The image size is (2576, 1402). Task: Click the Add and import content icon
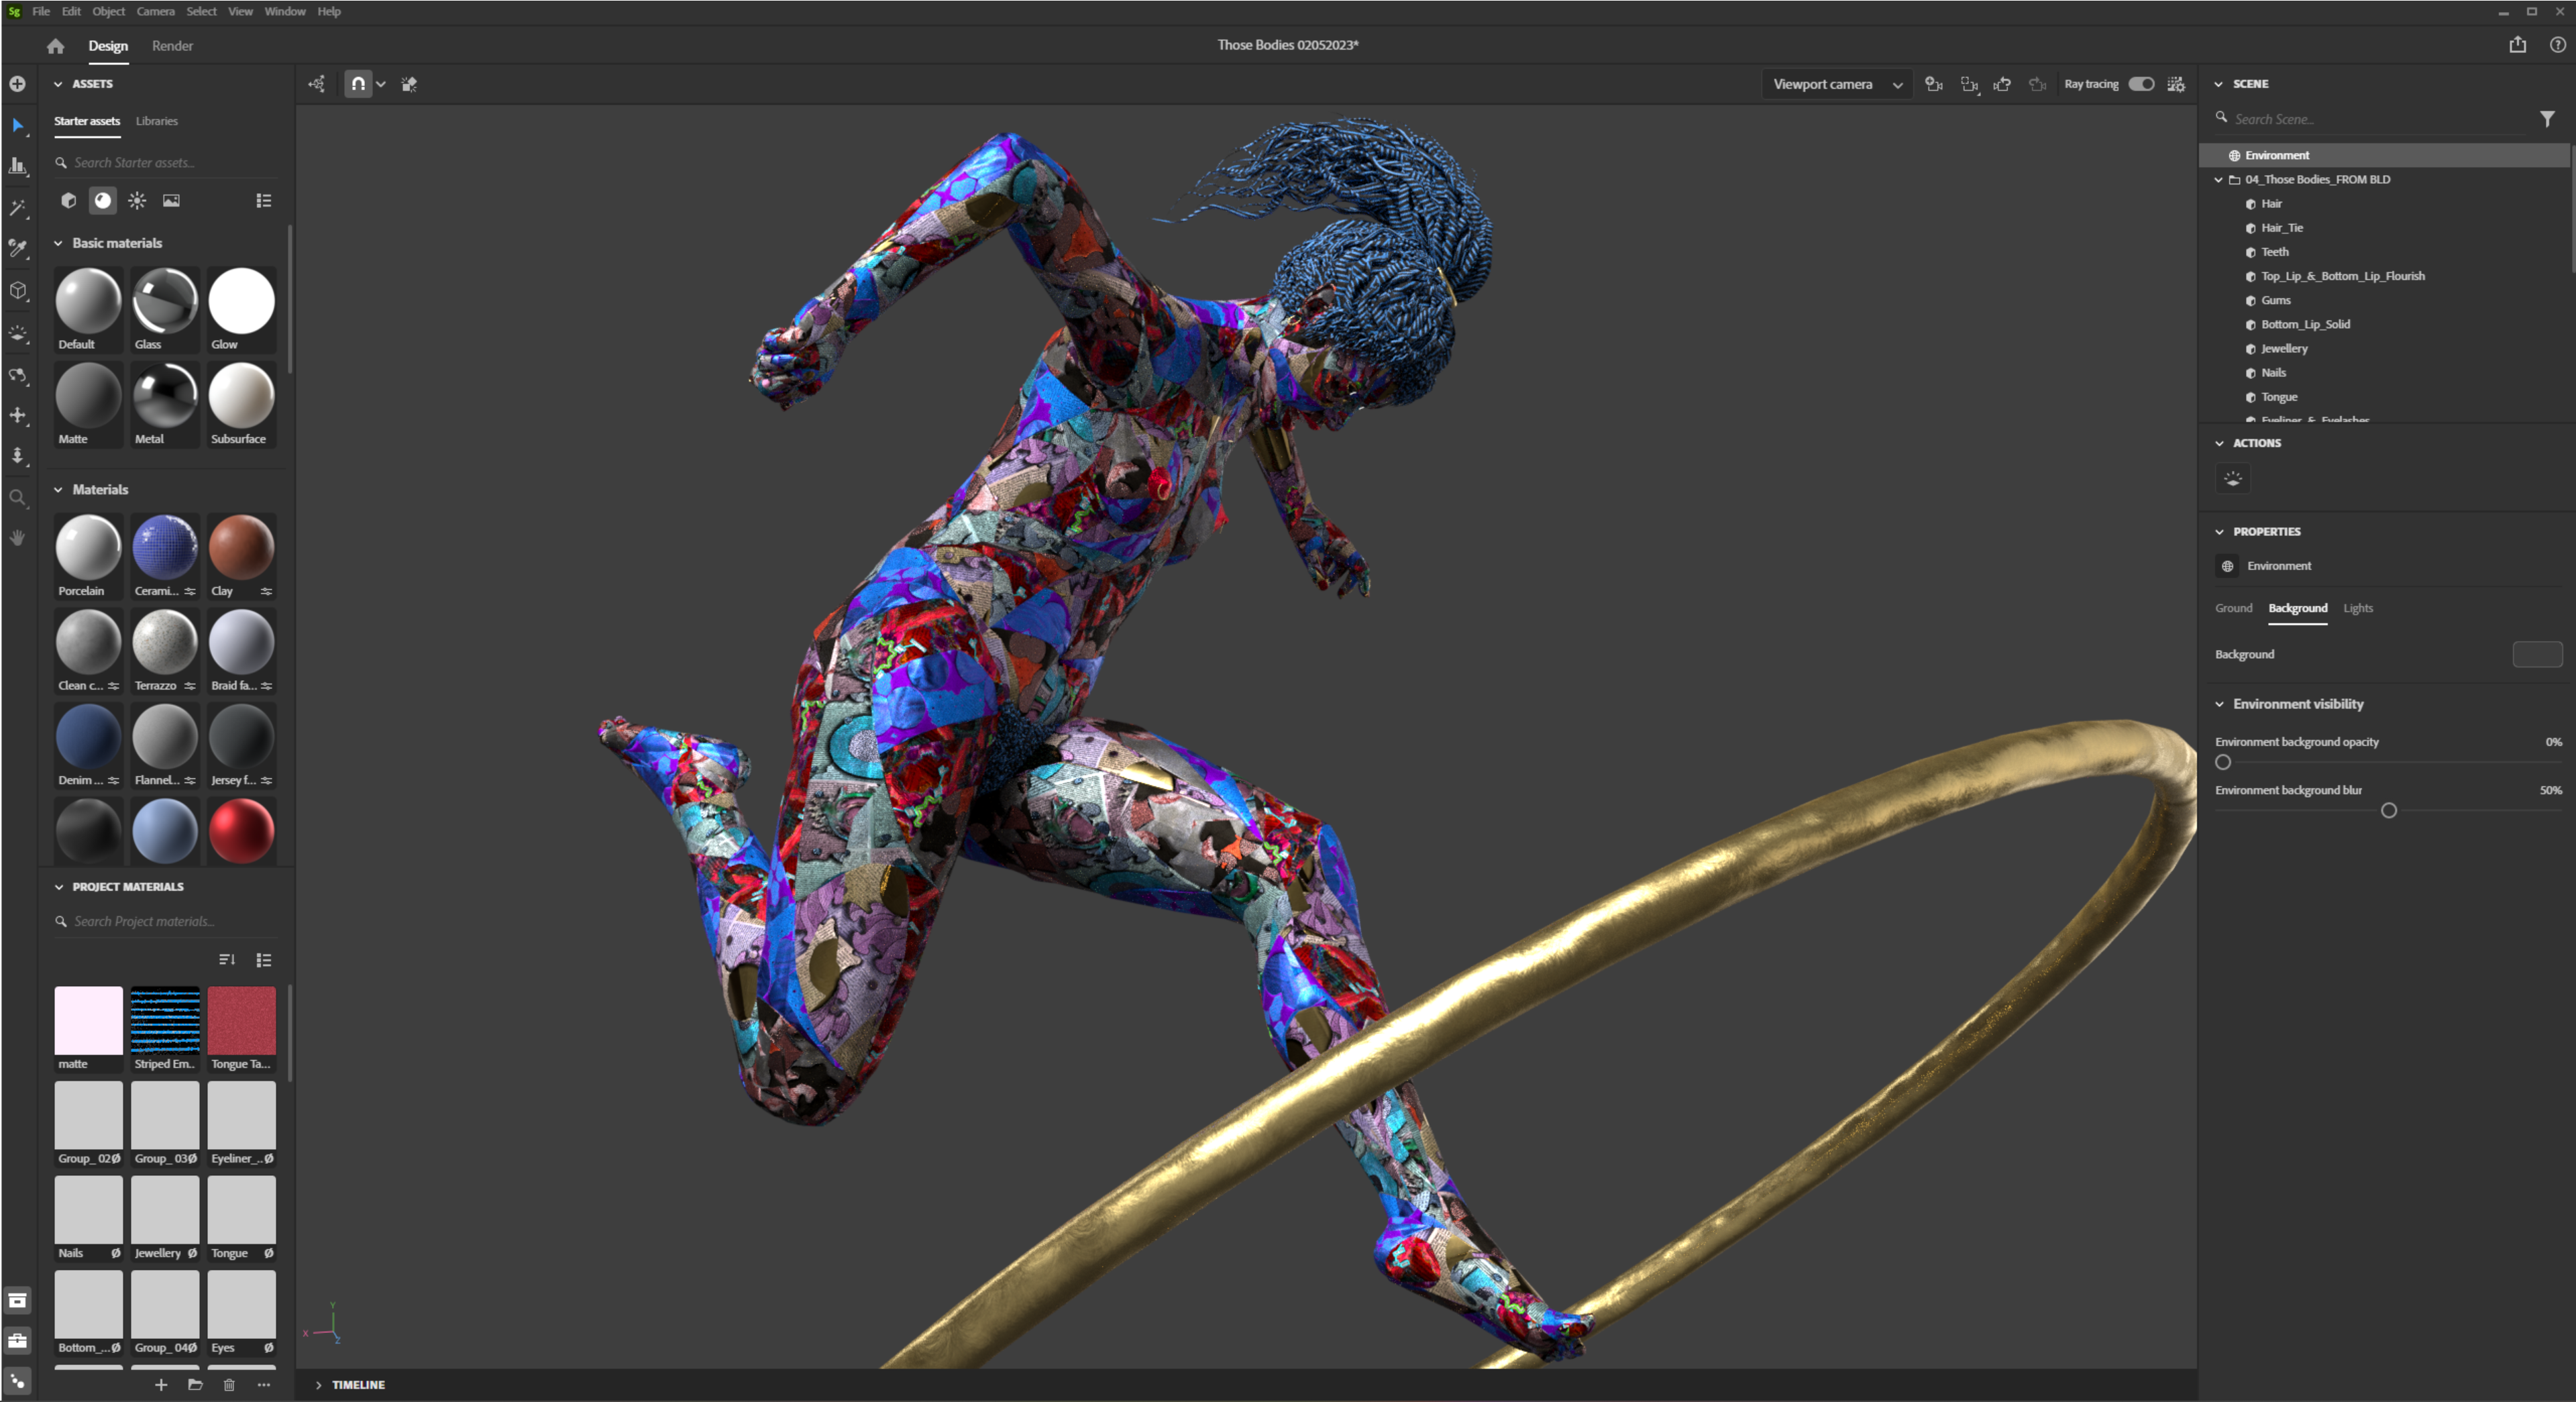18,84
